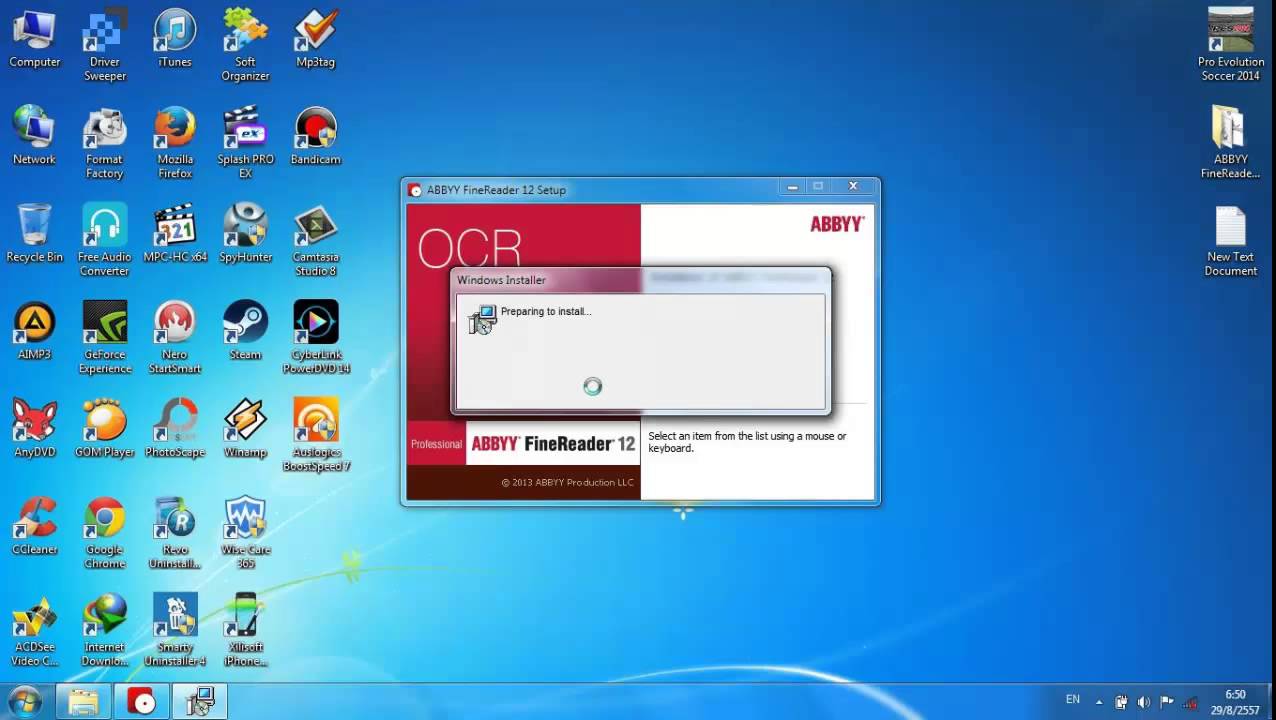Open ABBYY FineReader desktop folder
The height and width of the screenshot is (720, 1276).
[1230, 144]
